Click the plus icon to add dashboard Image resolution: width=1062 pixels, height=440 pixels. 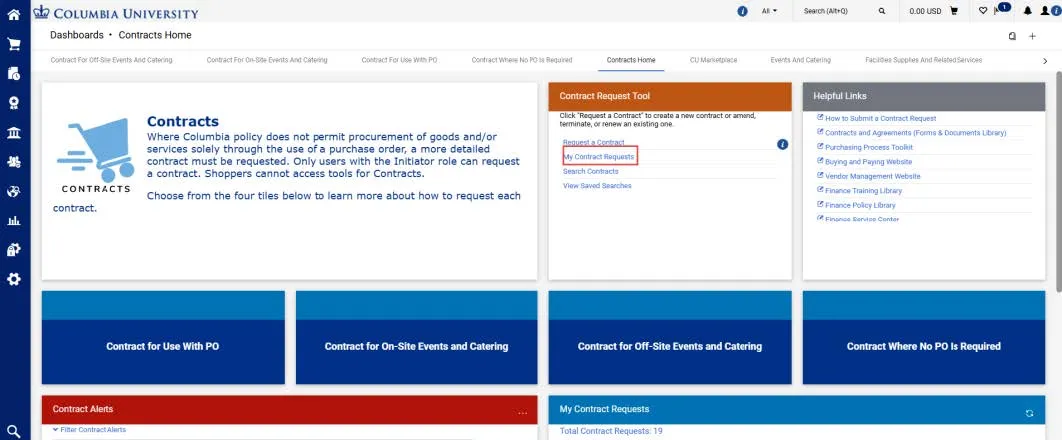pyautogui.click(x=1032, y=36)
